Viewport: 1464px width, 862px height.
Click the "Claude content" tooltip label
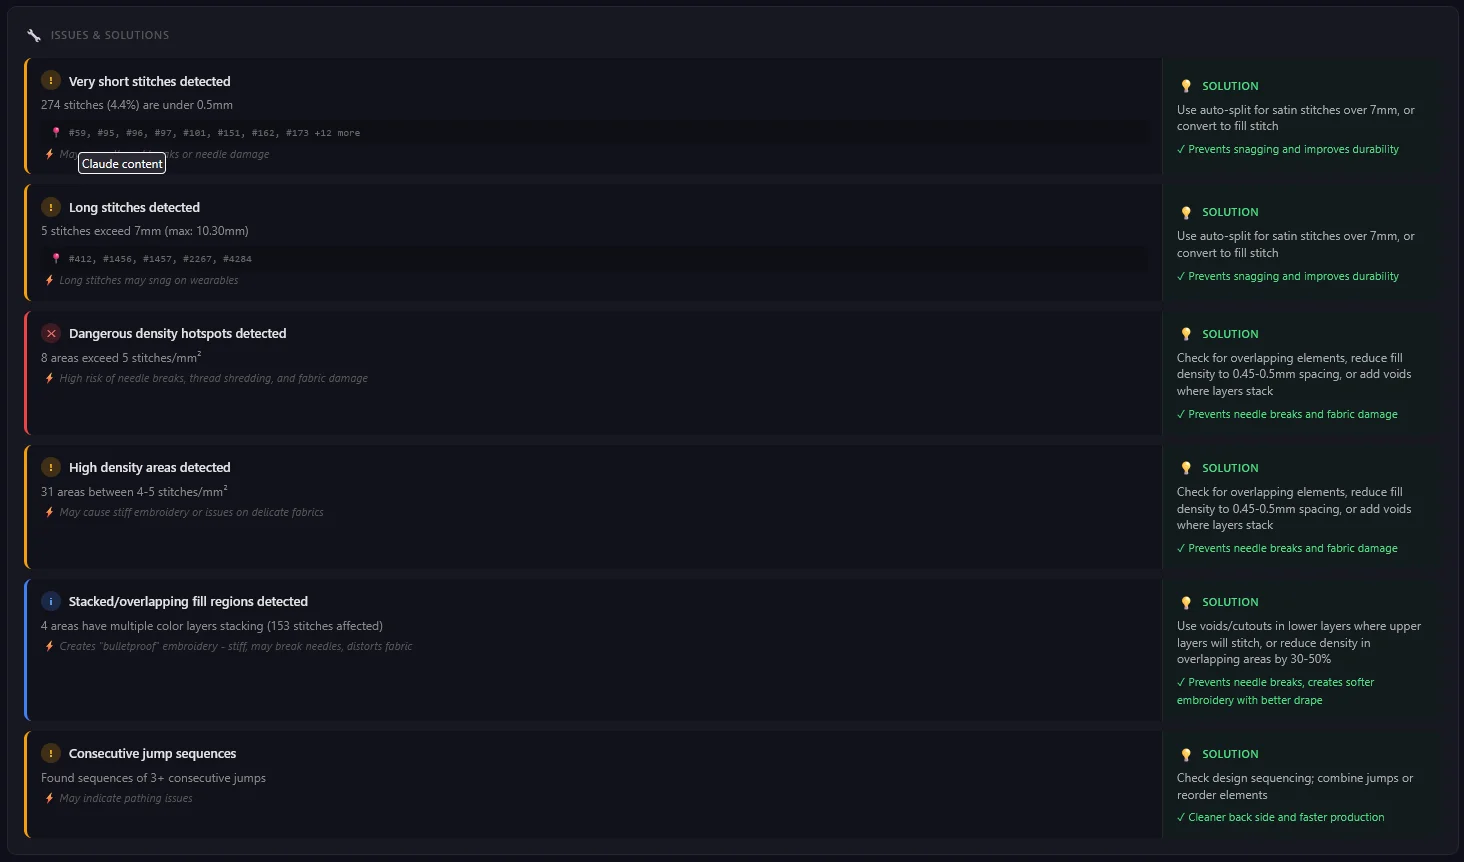point(122,164)
